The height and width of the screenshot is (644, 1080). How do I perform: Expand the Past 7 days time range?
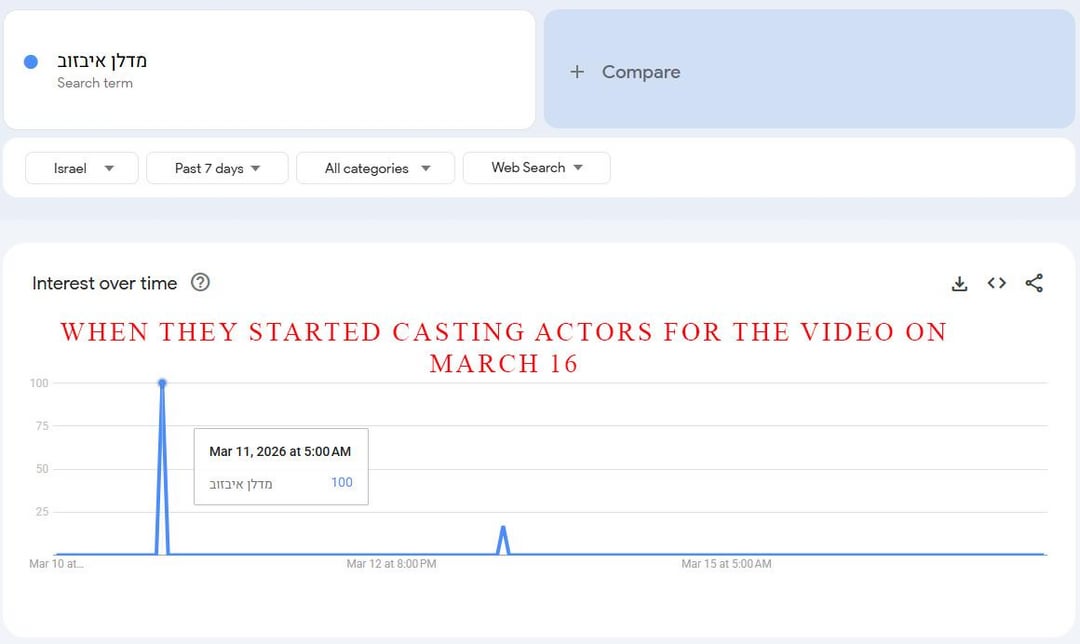pos(217,168)
